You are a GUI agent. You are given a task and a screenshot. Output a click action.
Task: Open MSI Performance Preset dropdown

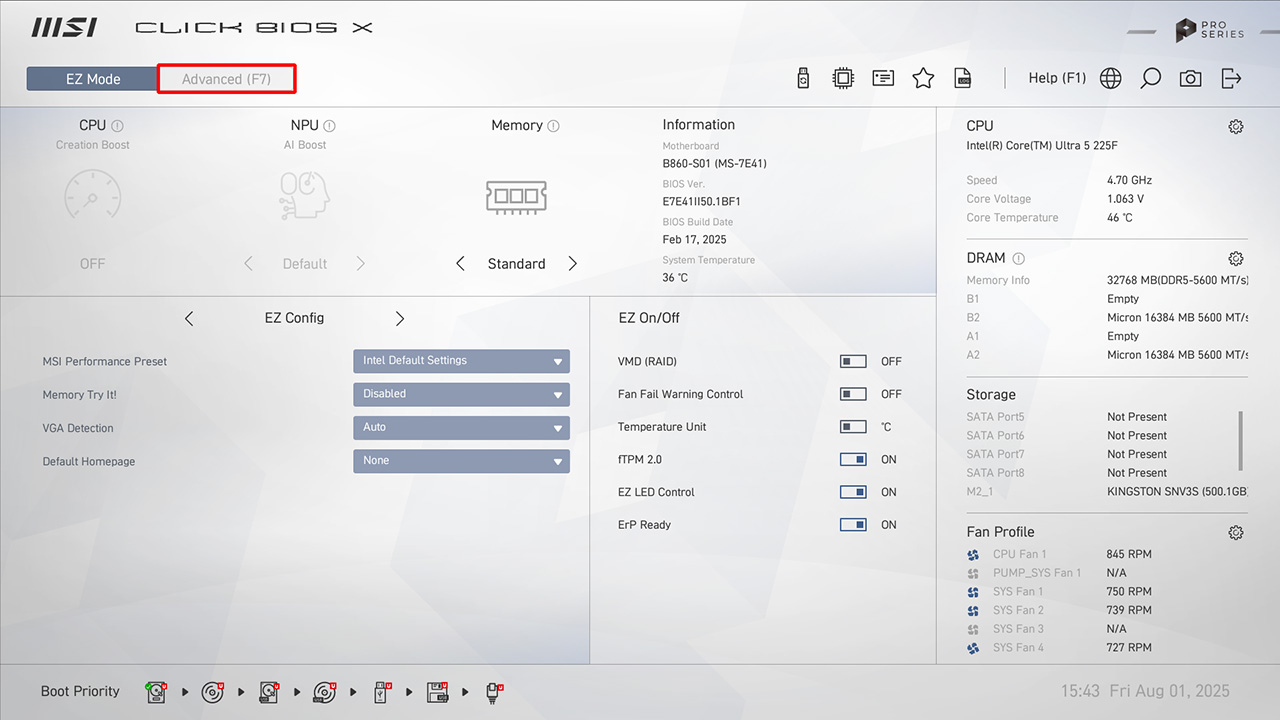point(461,361)
